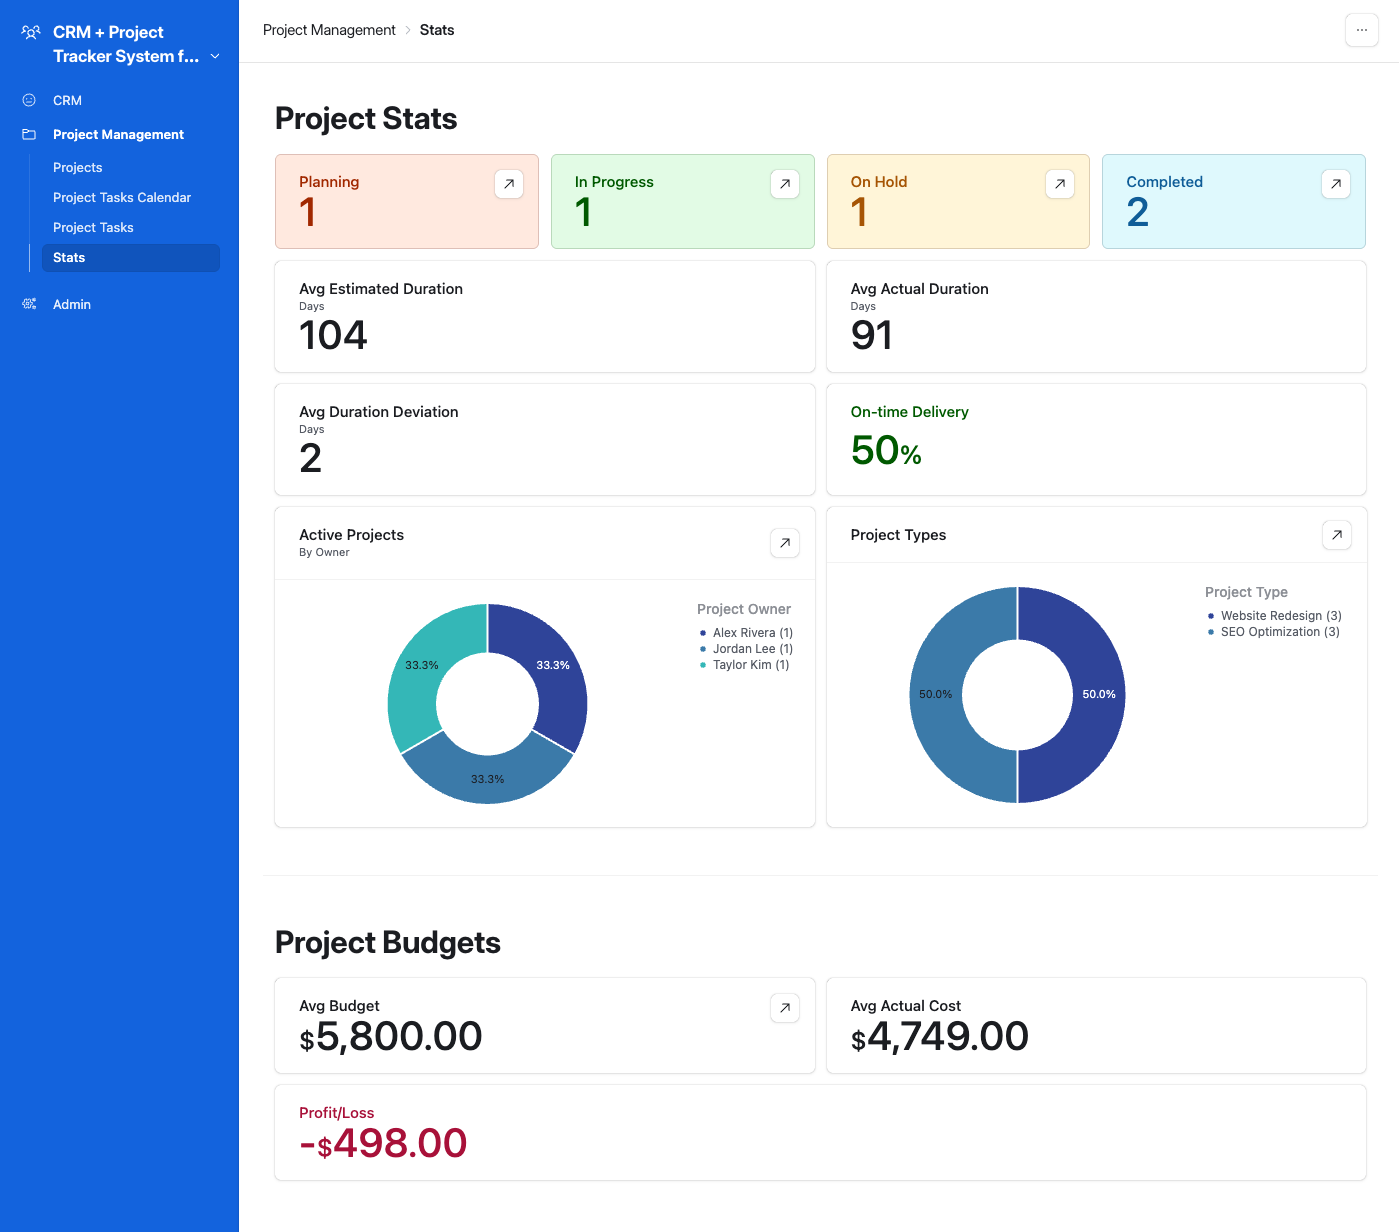This screenshot has width=1399, height=1232.
Task: Select Project Tasks Calendar in the sidebar
Action: click(122, 197)
